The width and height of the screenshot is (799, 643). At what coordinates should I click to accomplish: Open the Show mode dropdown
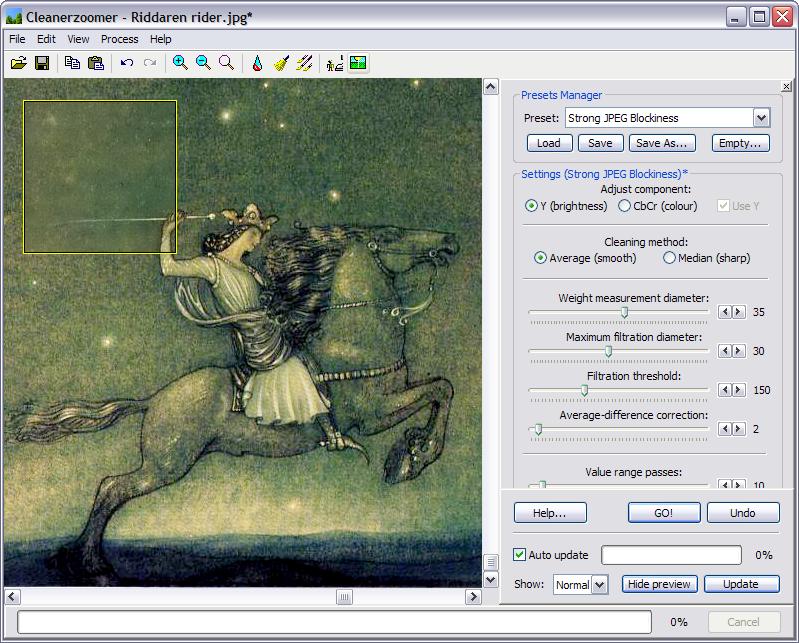click(x=600, y=585)
